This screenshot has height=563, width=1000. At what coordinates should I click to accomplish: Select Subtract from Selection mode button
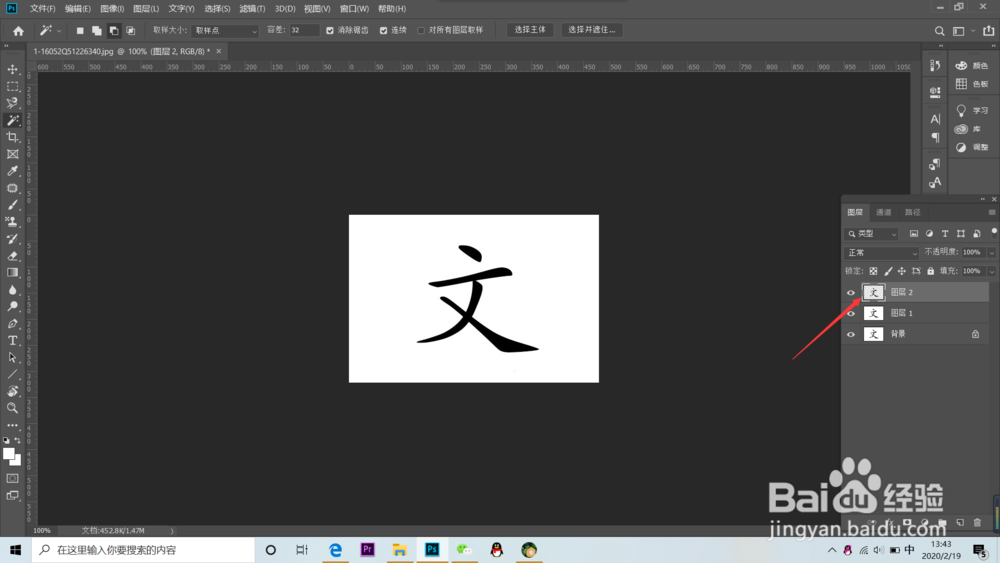(x=114, y=31)
